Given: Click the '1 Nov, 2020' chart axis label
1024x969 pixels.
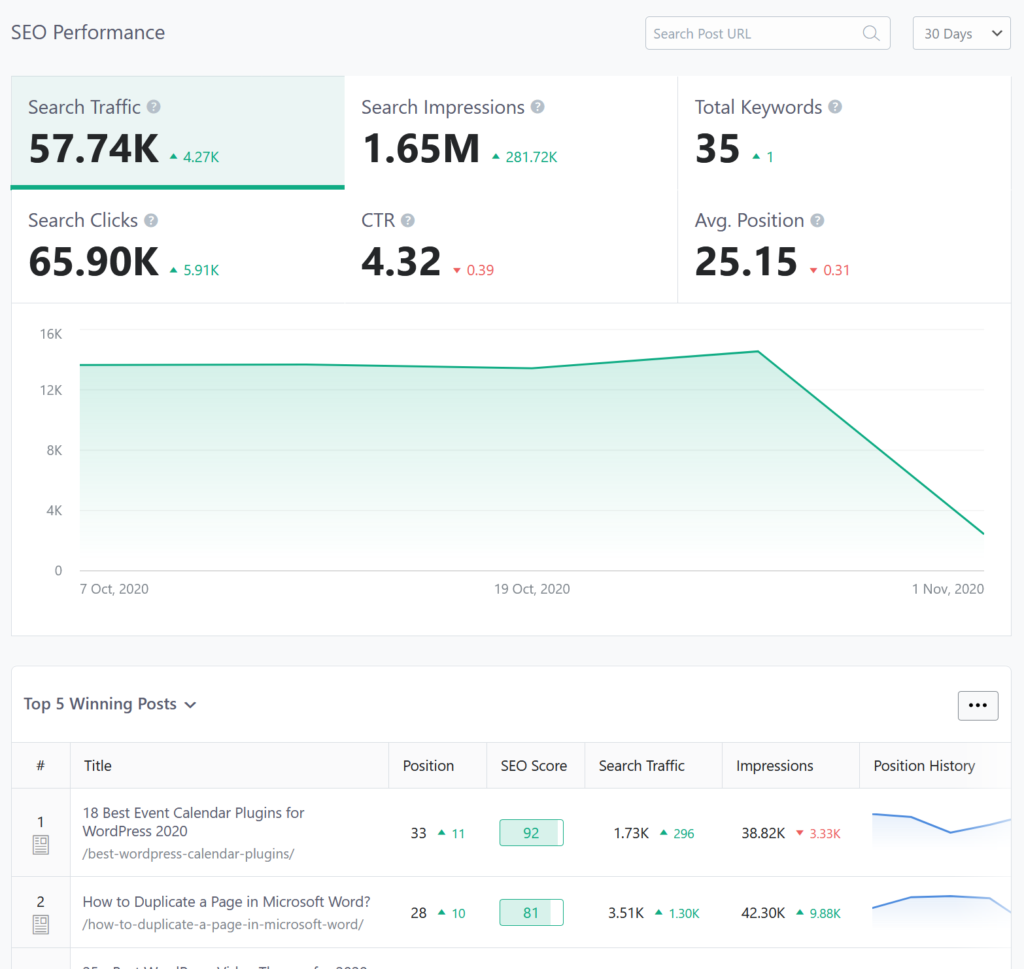Looking at the screenshot, I should click(948, 589).
